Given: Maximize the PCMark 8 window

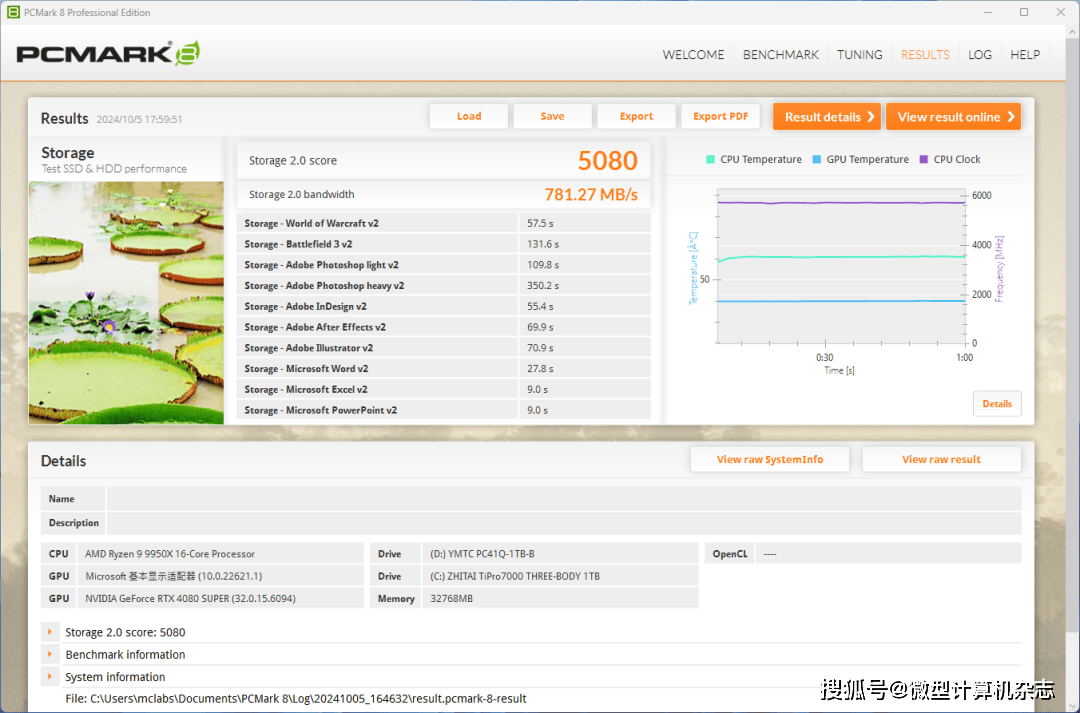Looking at the screenshot, I should pyautogui.click(x=1024, y=12).
